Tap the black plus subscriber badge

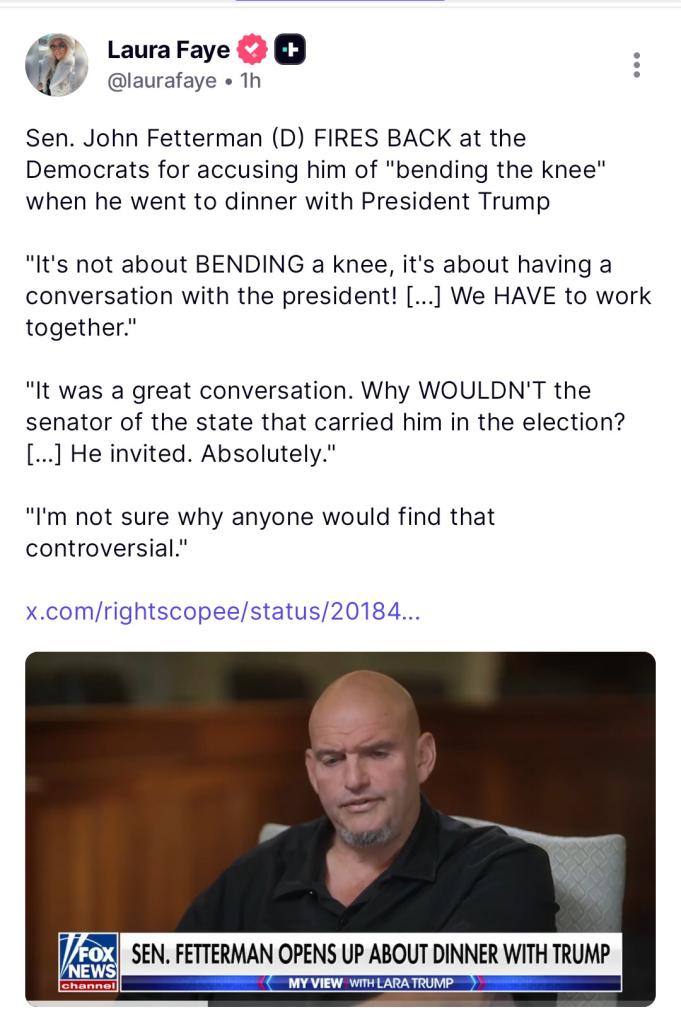(290, 49)
